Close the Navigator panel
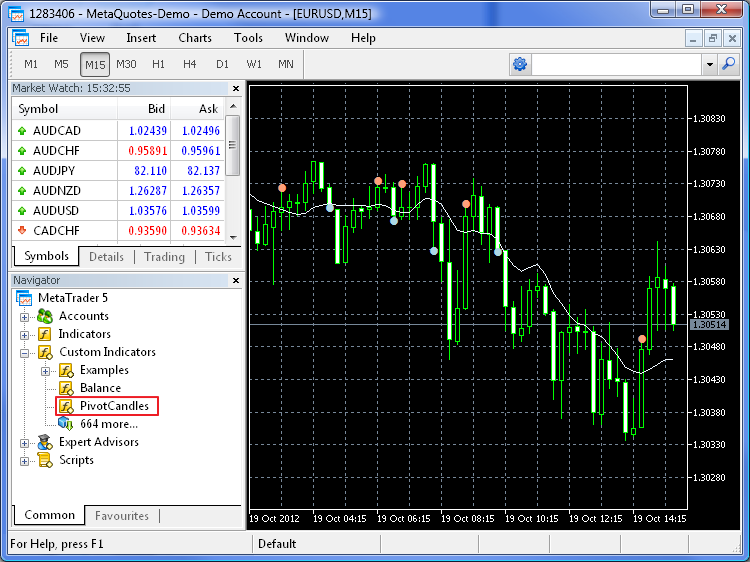Viewport: 750px width, 562px height. click(x=236, y=281)
